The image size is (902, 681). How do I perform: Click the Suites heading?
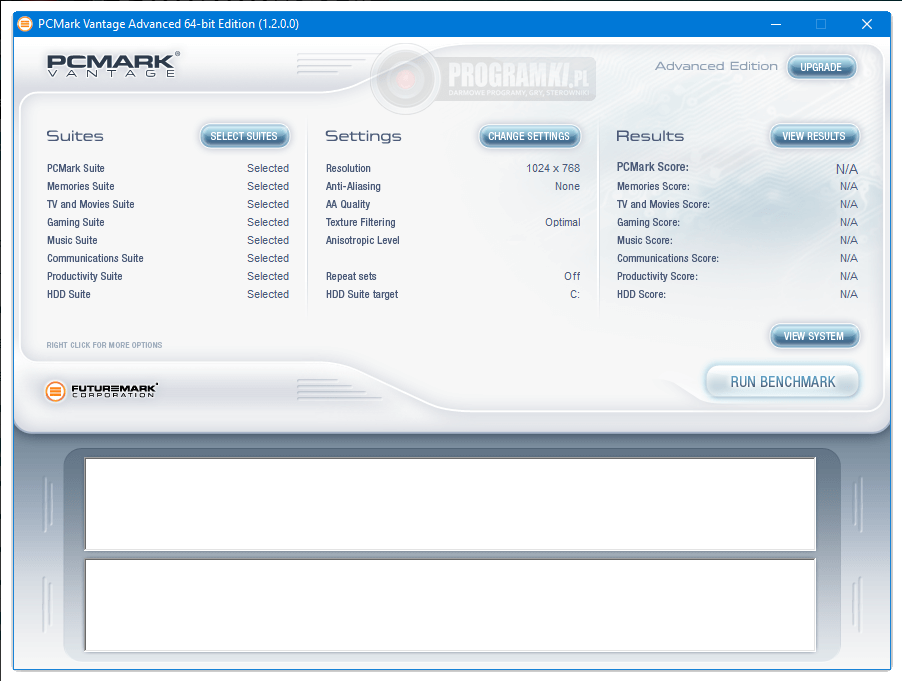pyautogui.click(x=75, y=136)
